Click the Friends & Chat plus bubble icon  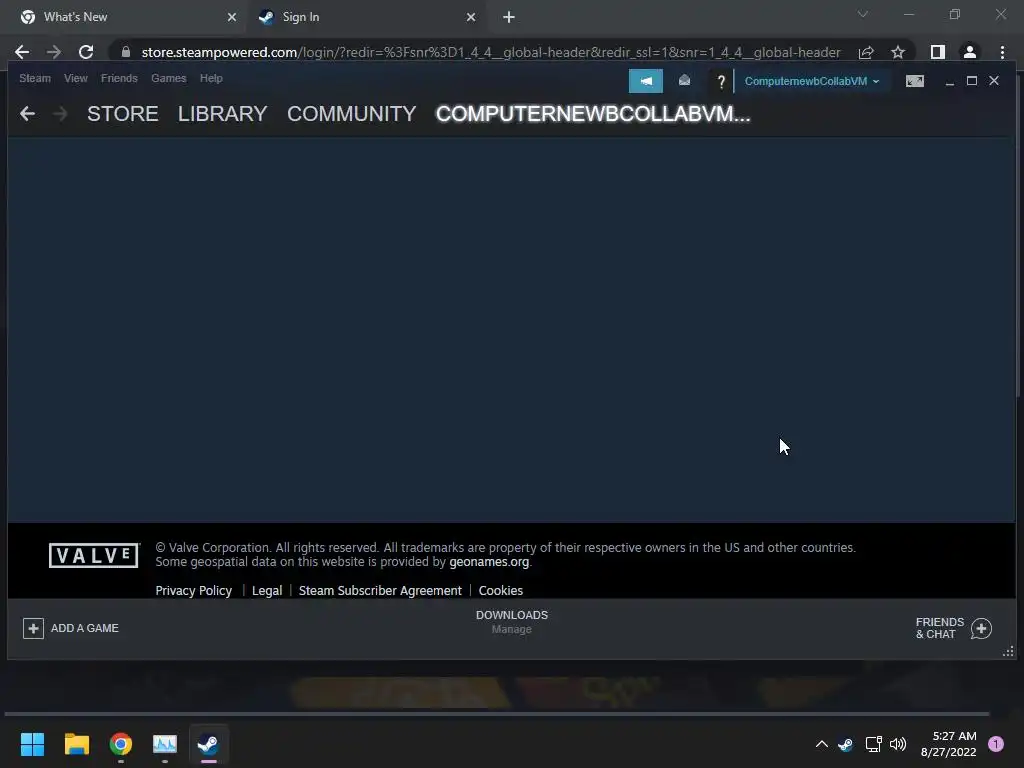tap(981, 628)
